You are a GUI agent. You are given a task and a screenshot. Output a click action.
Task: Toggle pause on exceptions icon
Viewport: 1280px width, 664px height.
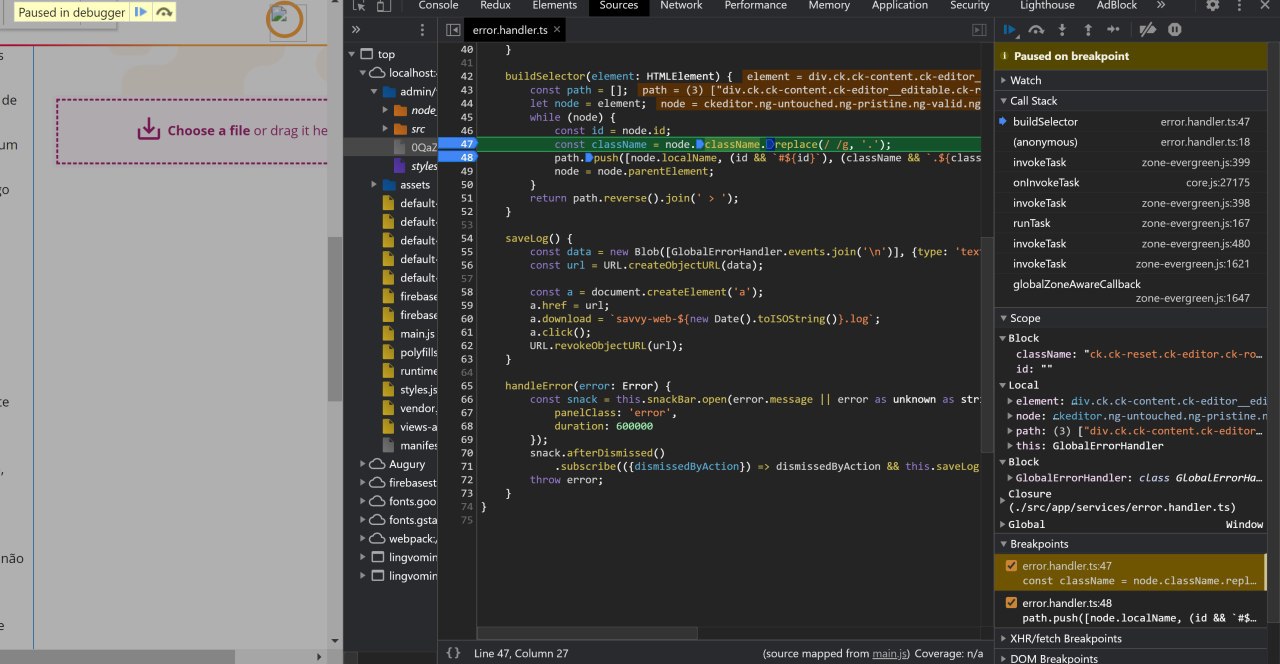[x=1175, y=30]
